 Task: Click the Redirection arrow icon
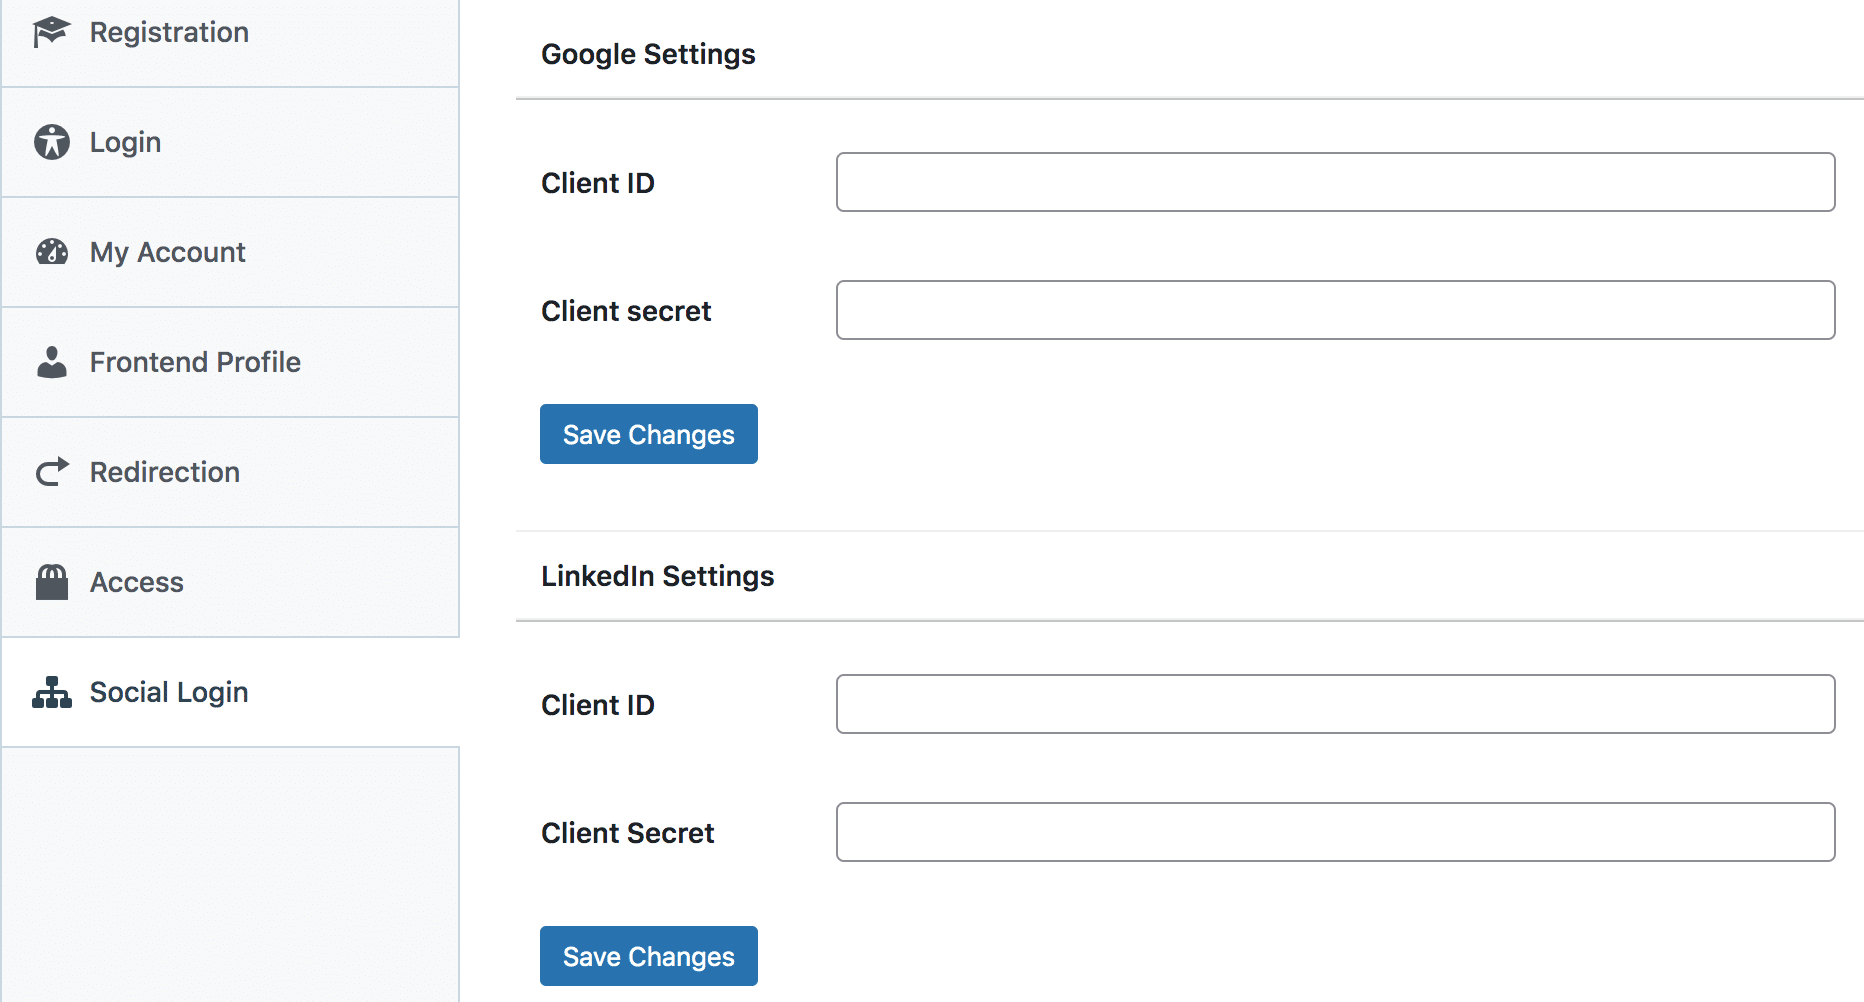52,472
